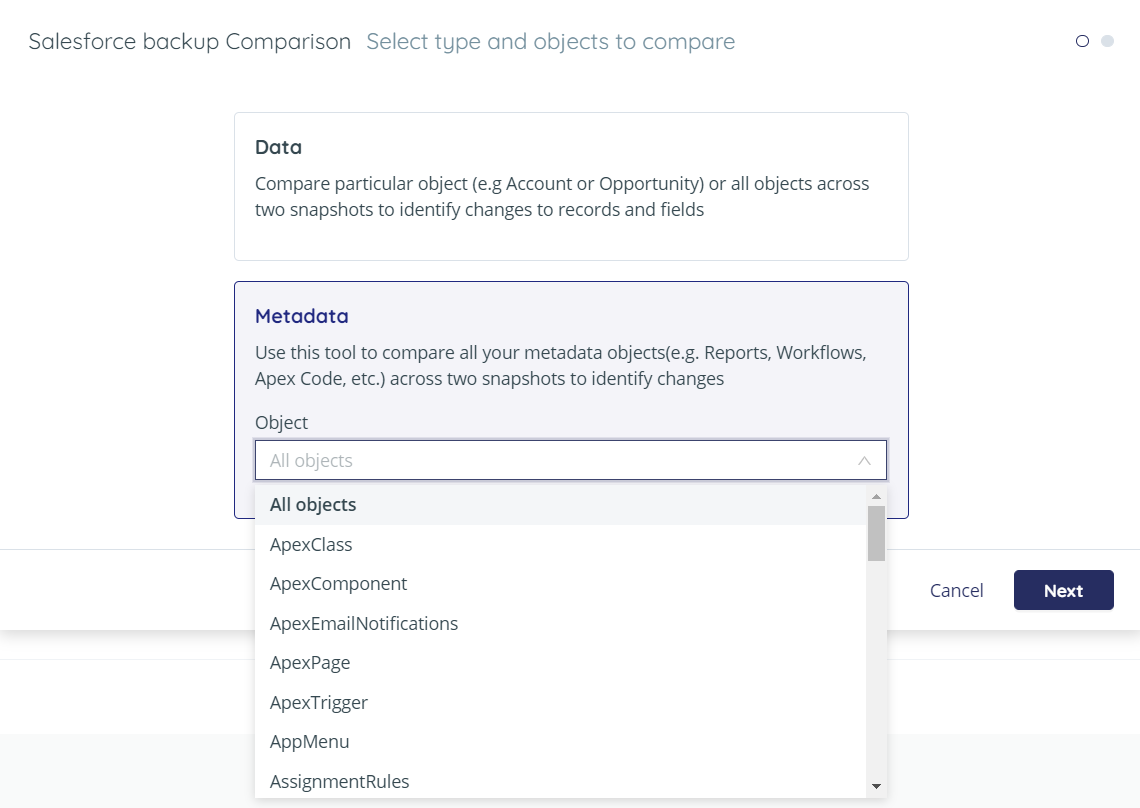The height and width of the screenshot is (808, 1140).
Task: Click the Next button
Action: tap(1063, 590)
